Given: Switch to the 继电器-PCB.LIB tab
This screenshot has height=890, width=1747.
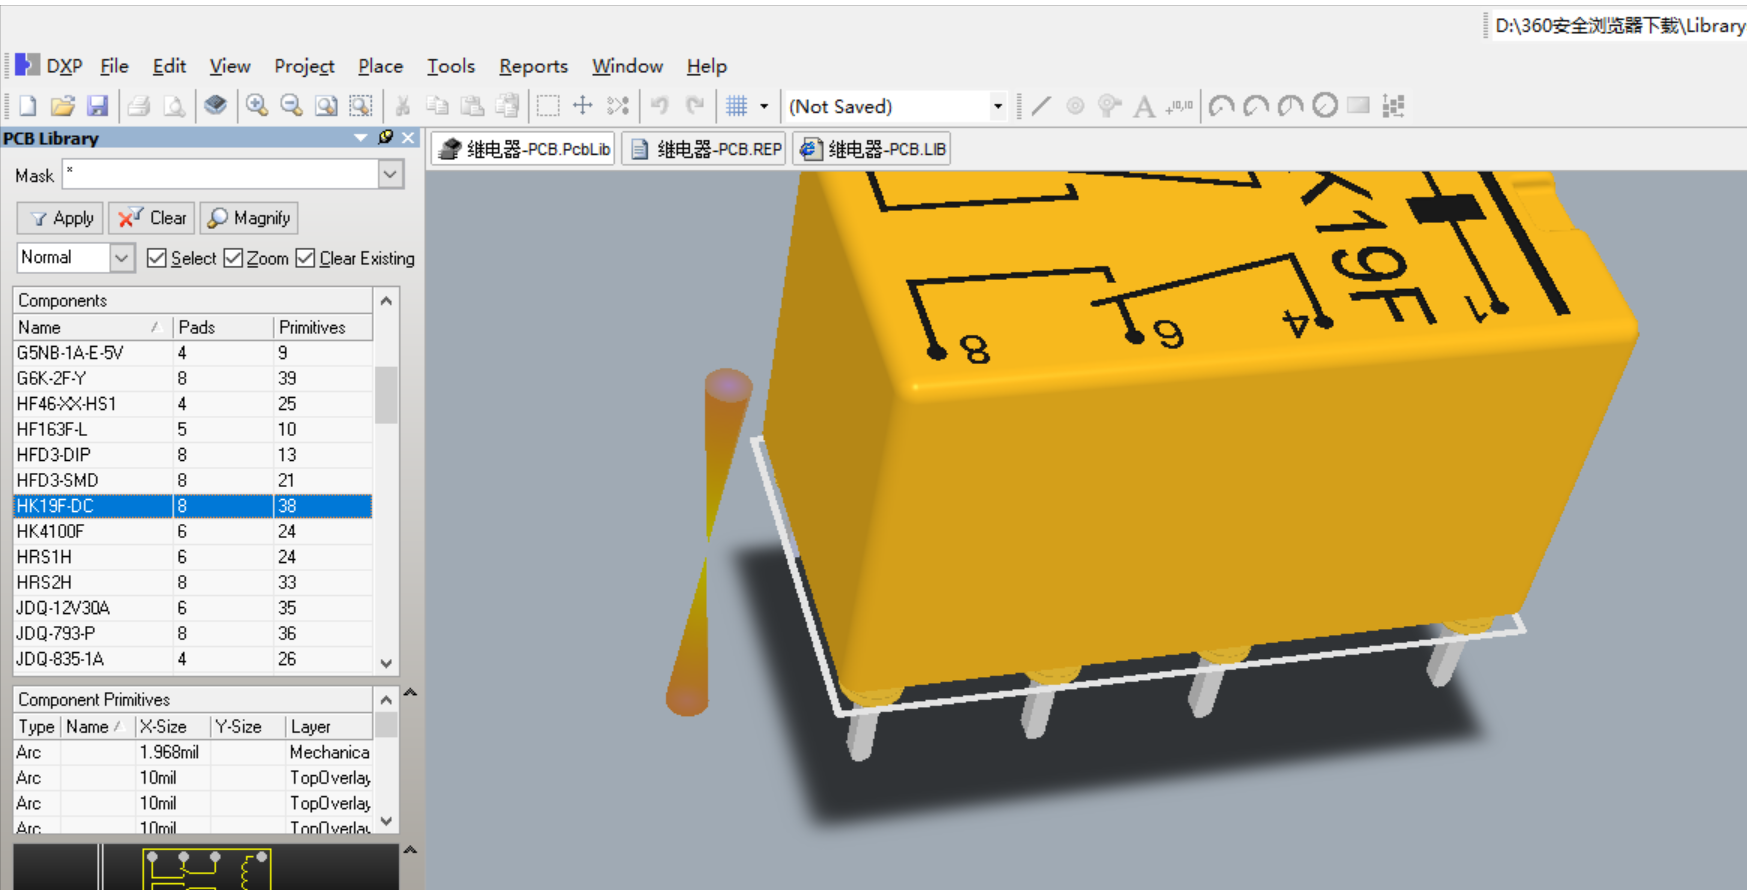Looking at the screenshot, I should point(872,149).
